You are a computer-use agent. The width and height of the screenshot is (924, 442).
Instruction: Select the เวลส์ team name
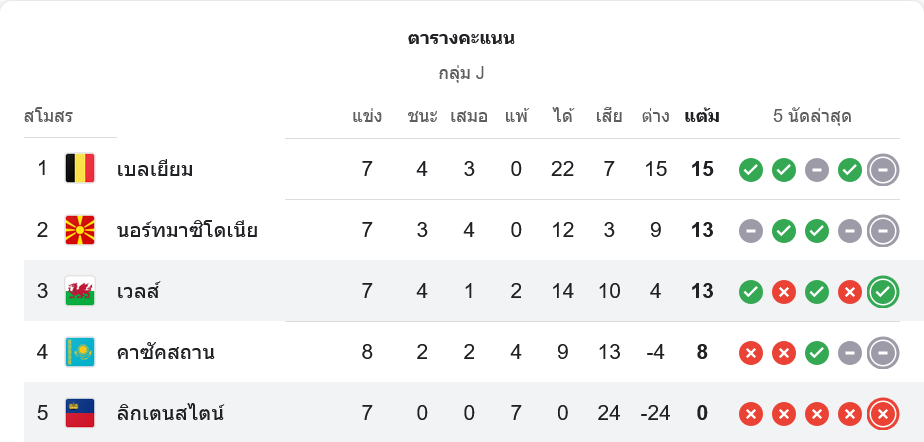(138, 292)
